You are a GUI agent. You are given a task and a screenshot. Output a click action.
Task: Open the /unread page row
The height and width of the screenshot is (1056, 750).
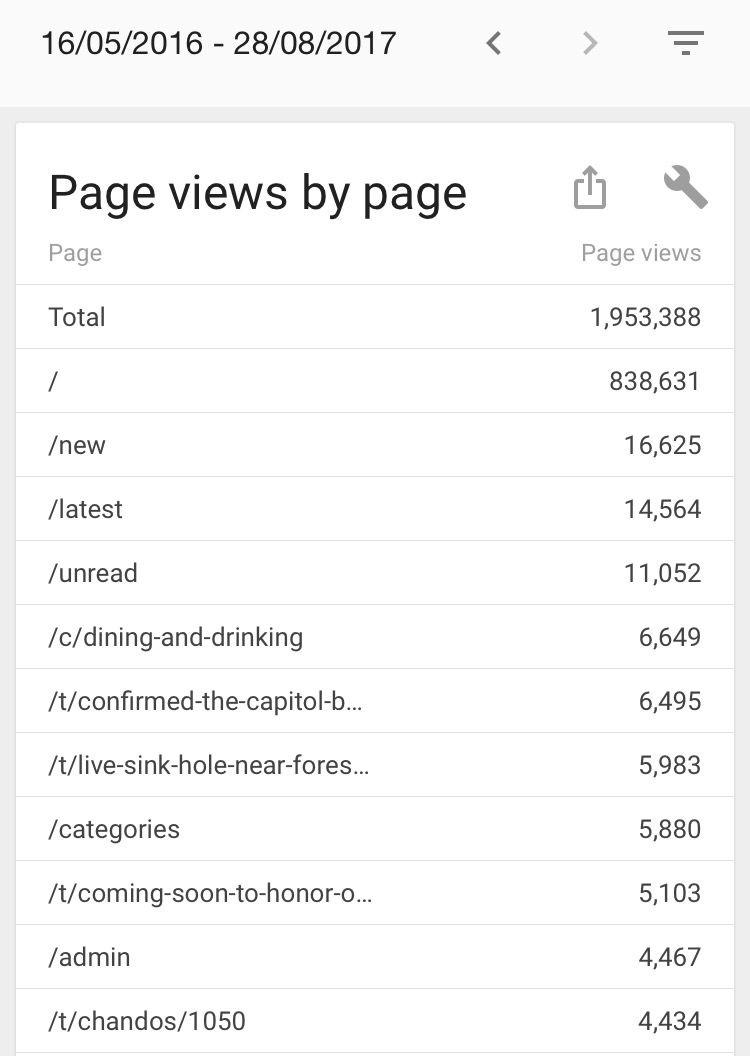374,573
